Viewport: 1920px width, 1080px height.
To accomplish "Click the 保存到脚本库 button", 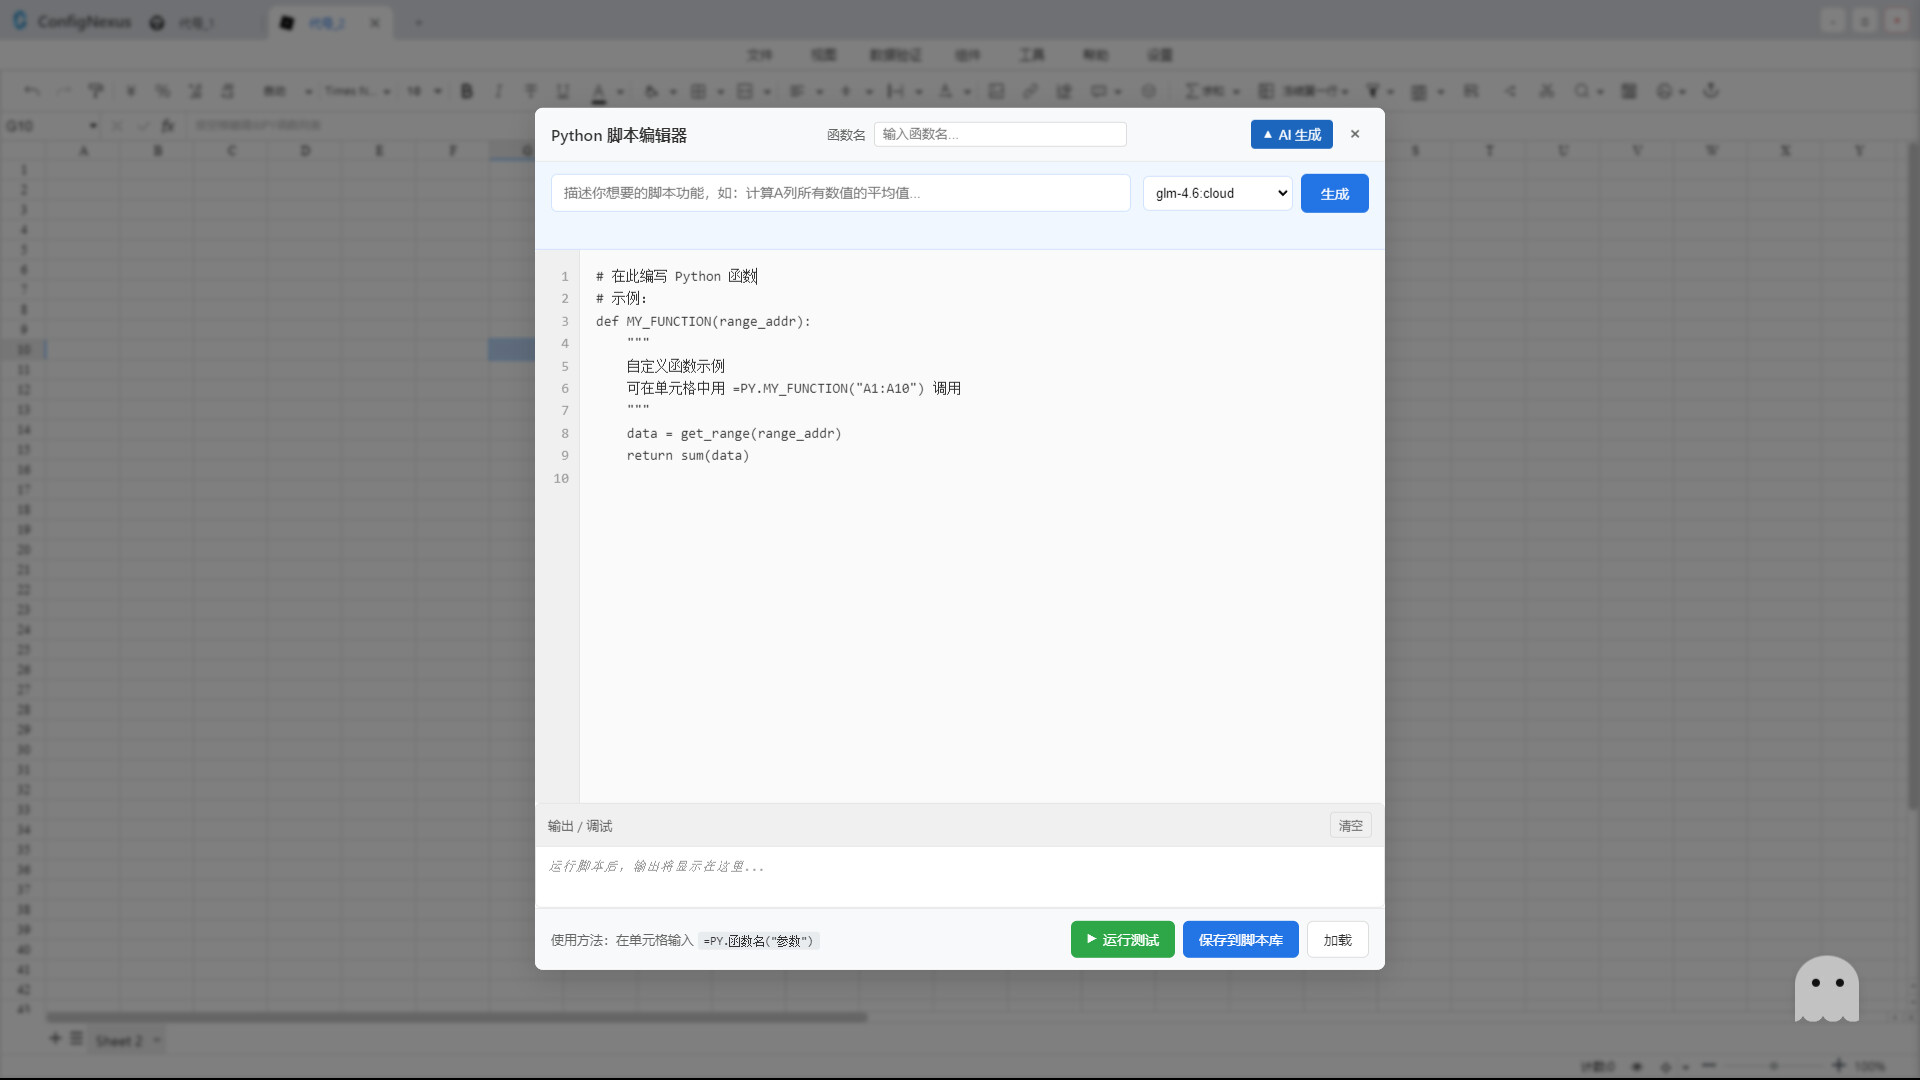I will (1240, 939).
